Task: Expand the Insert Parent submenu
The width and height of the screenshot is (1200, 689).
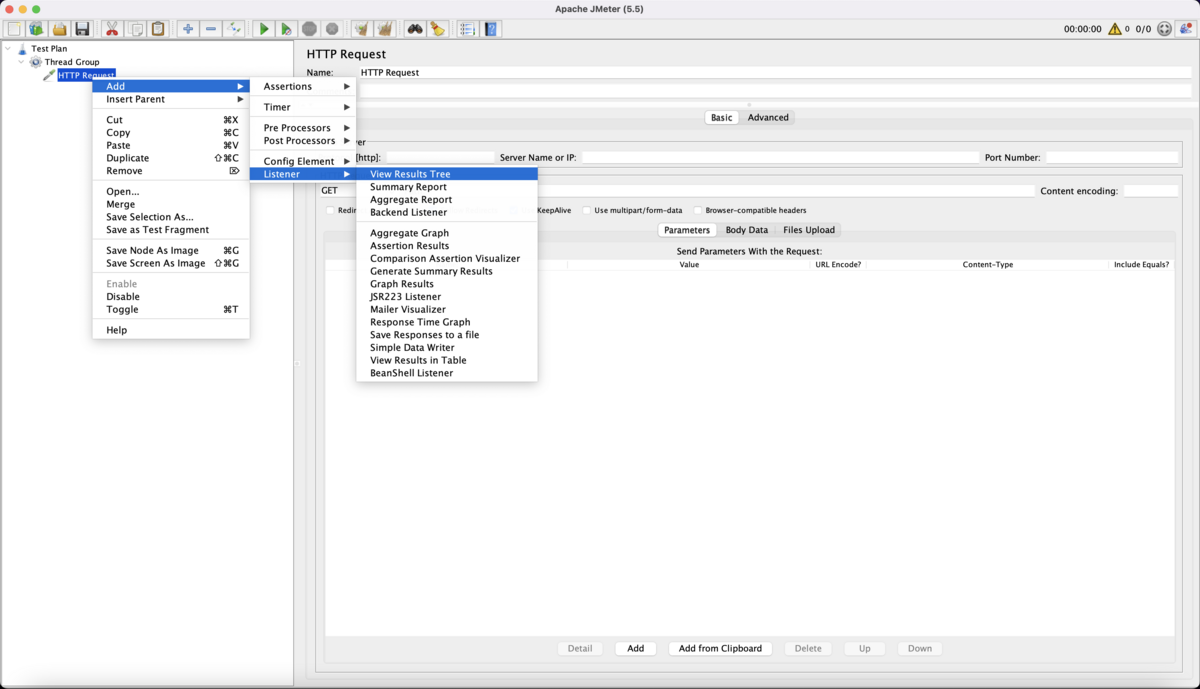Action: coord(171,99)
